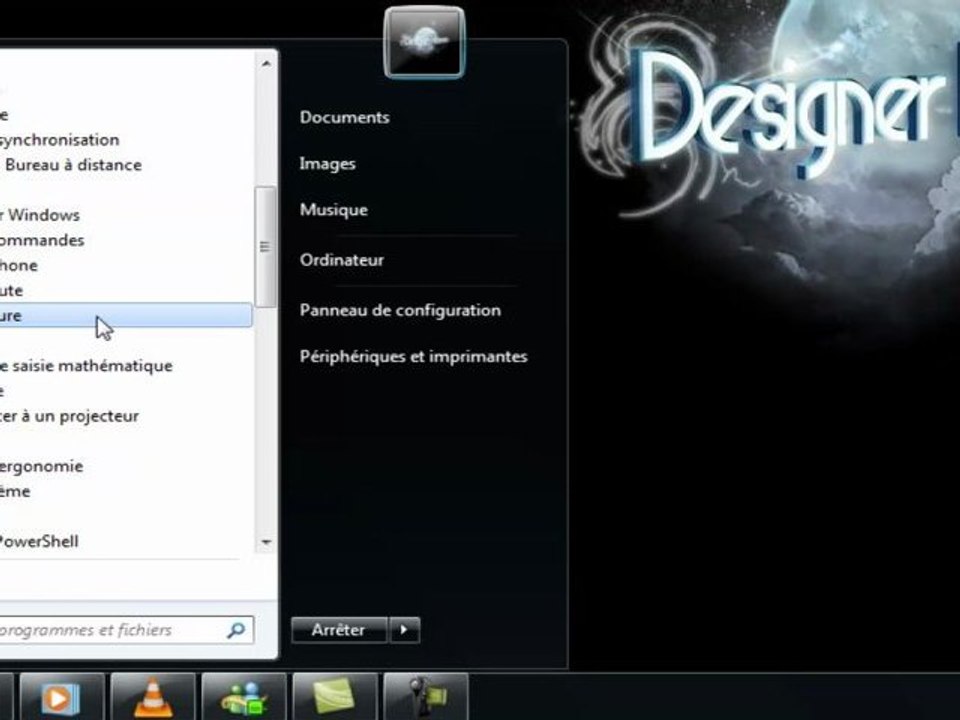Open Musique in the Start menu

tap(334, 210)
